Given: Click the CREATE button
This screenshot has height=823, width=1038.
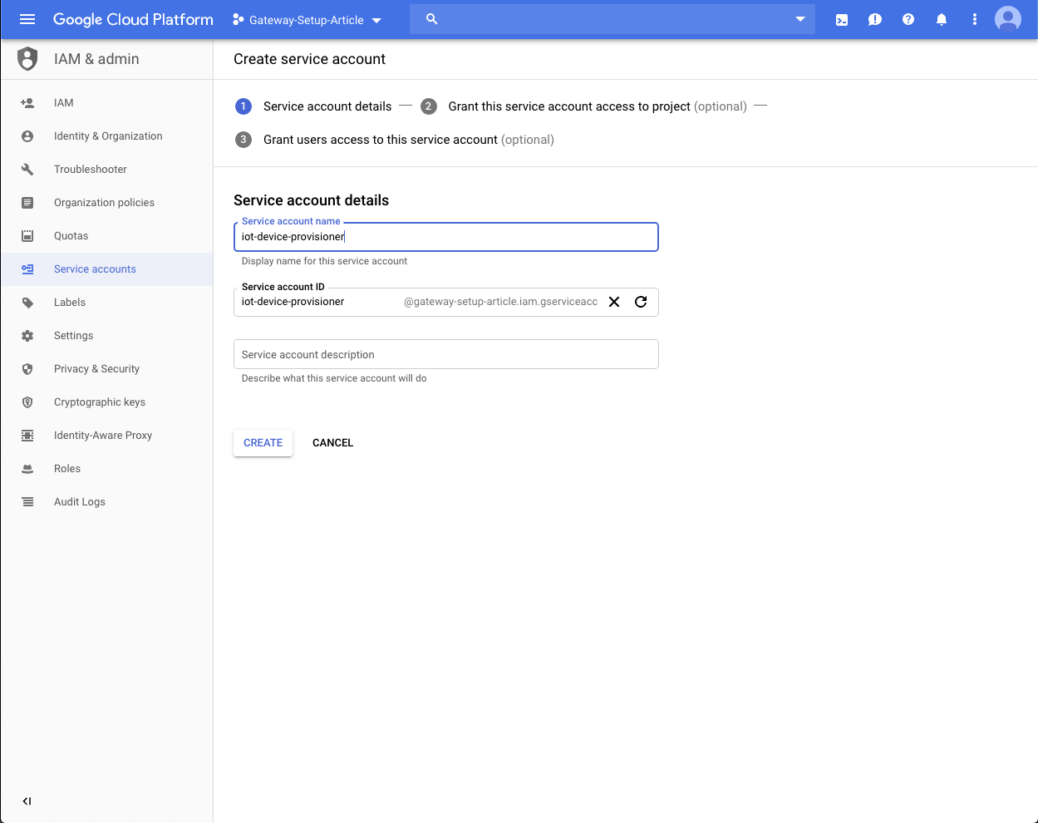Looking at the screenshot, I should coord(262,442).
